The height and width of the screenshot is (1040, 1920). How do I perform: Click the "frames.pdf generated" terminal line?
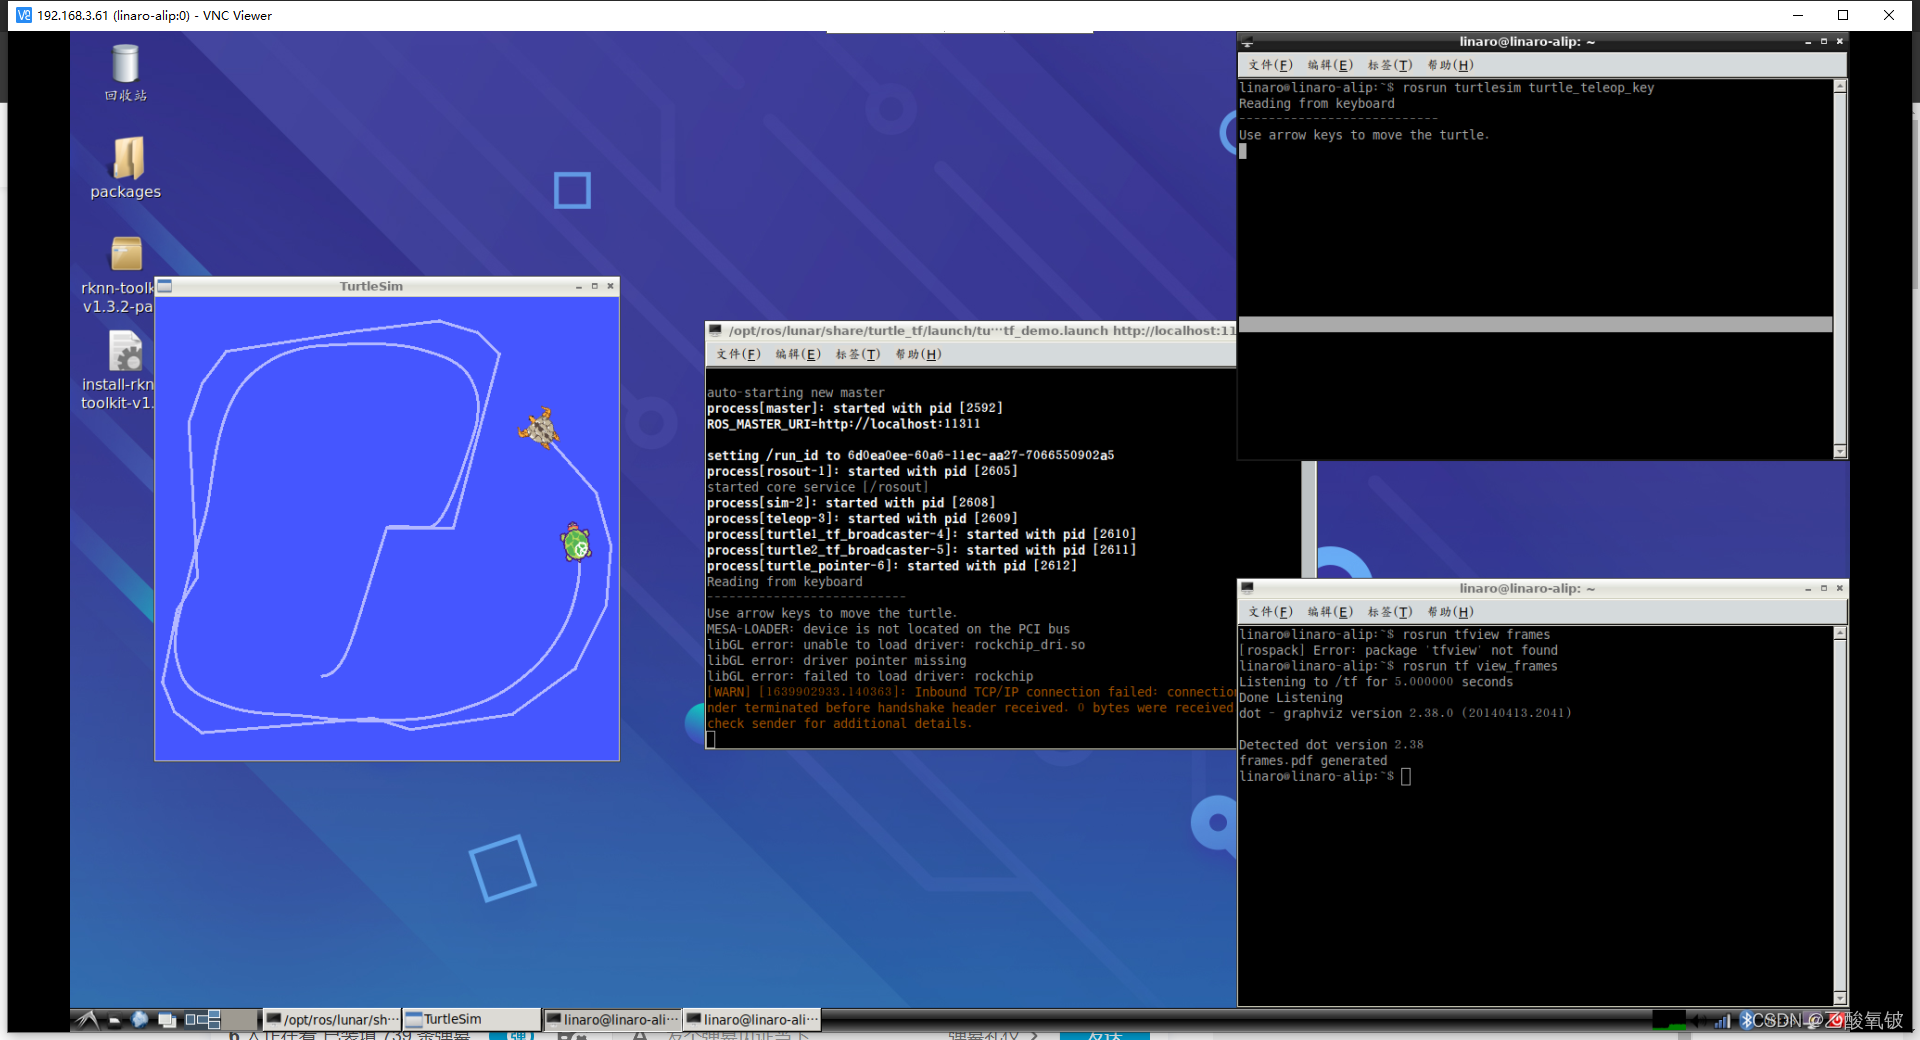tap(1313, 761)
